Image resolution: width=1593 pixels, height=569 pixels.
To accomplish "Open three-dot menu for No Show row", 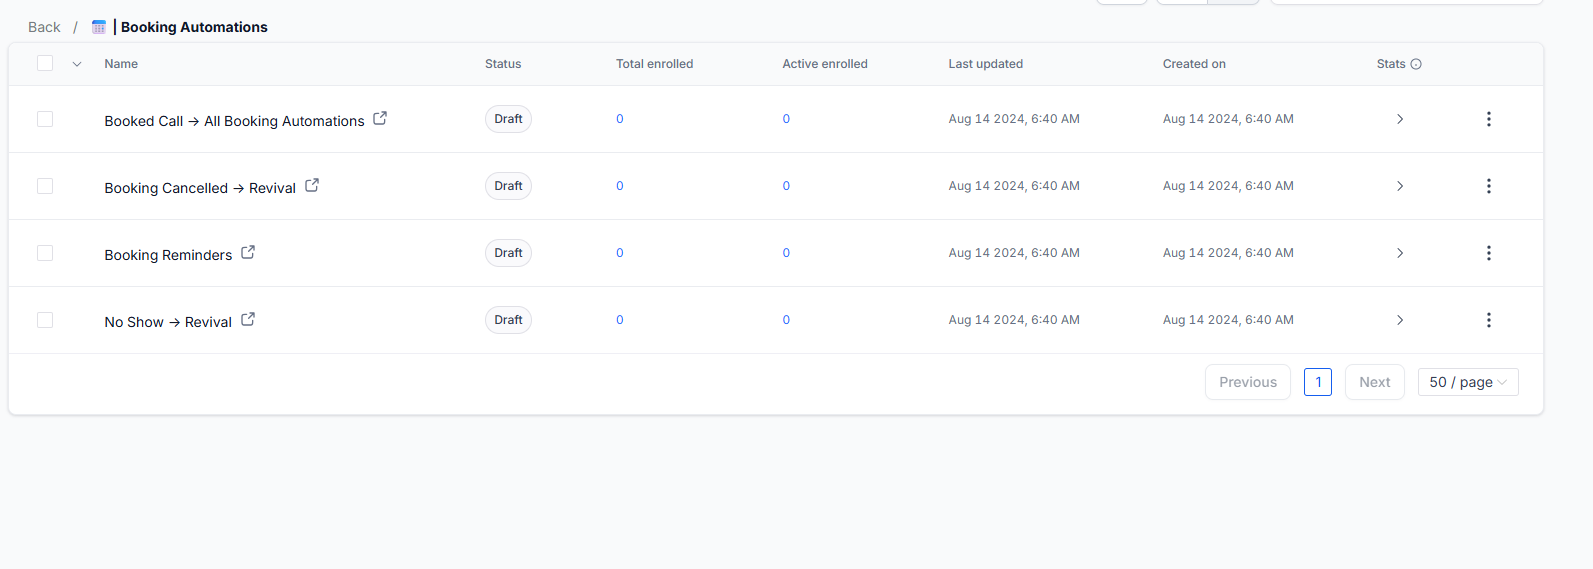I will click(x=1488, y=320).
